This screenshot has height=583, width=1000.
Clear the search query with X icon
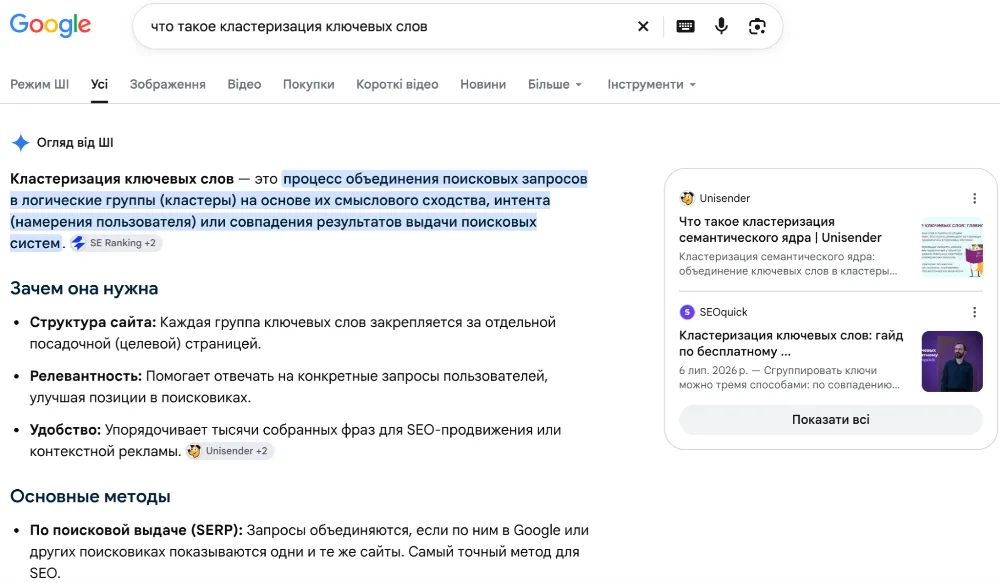pos(643,26)
